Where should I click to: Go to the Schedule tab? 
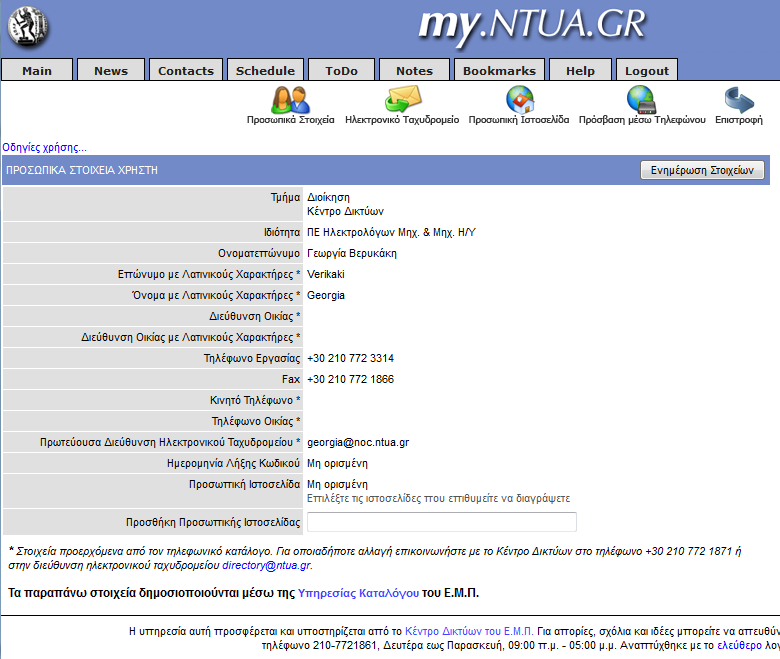[x=265, y=71]
